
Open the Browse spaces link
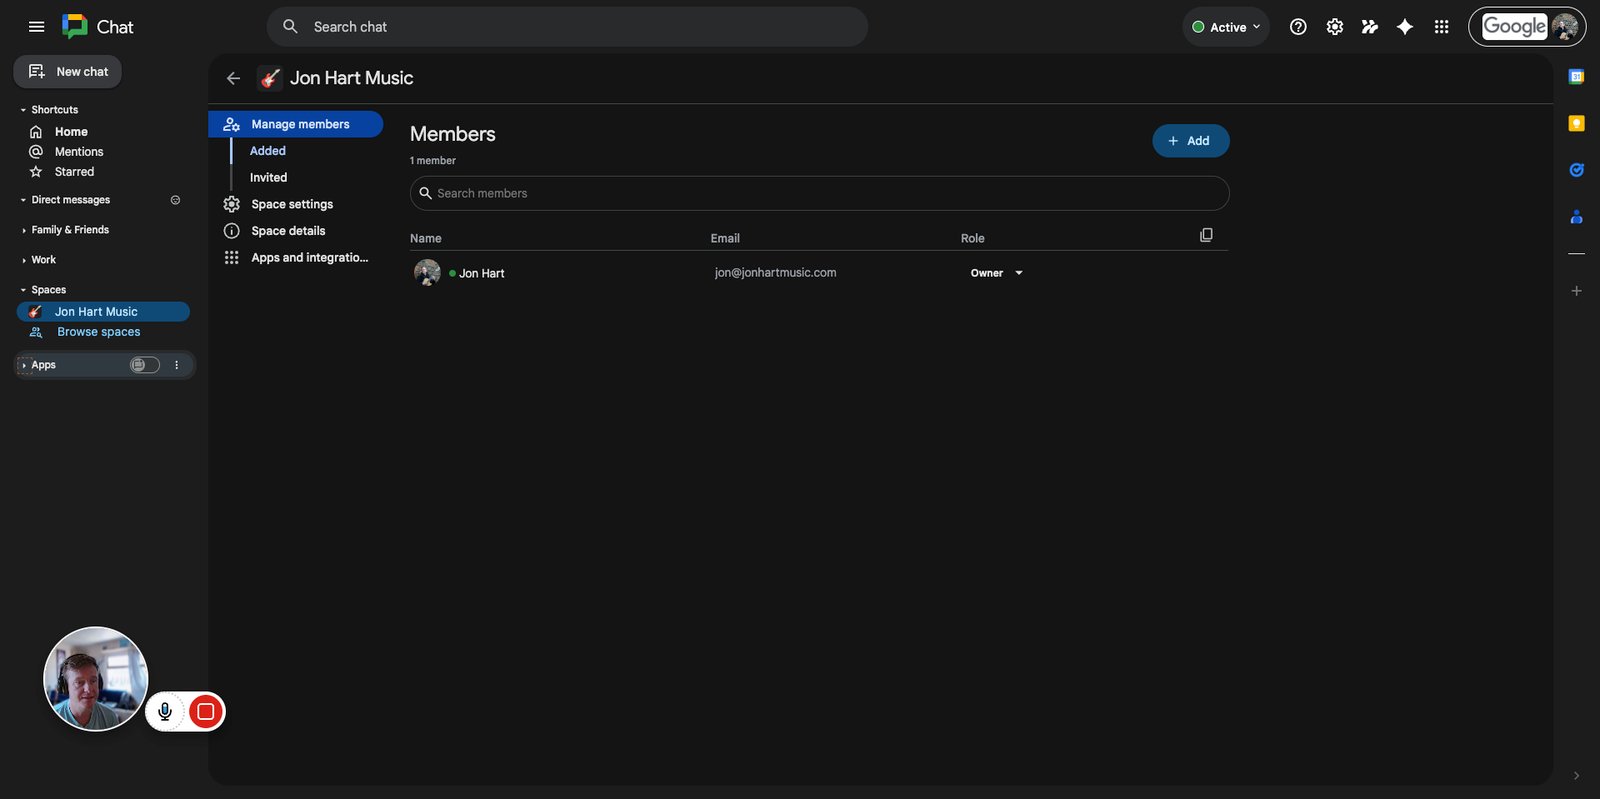pyautogui.click(x=98, y=332)
